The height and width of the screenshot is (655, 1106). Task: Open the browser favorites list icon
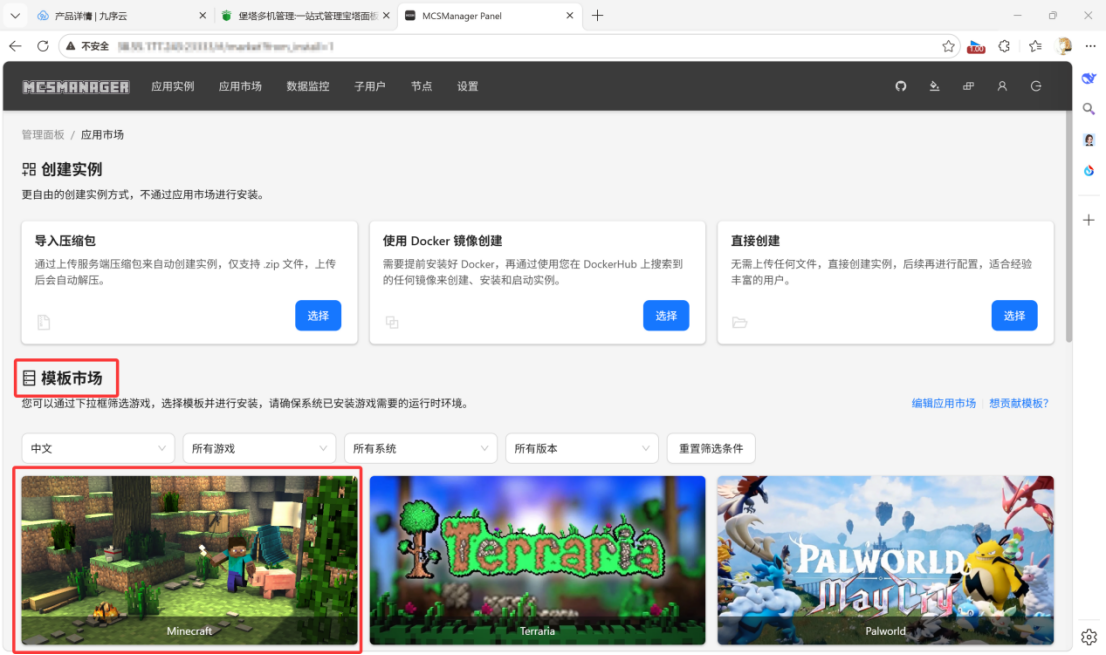[1035, 46]
